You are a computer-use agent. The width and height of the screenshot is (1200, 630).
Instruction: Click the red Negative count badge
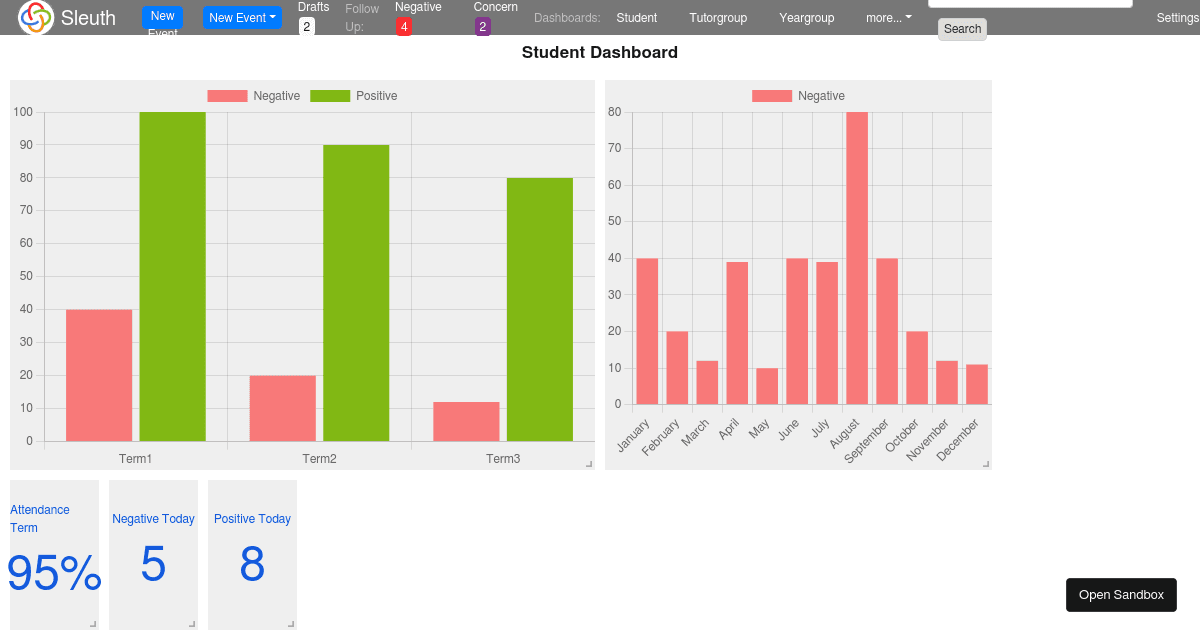tap(404, 27)
